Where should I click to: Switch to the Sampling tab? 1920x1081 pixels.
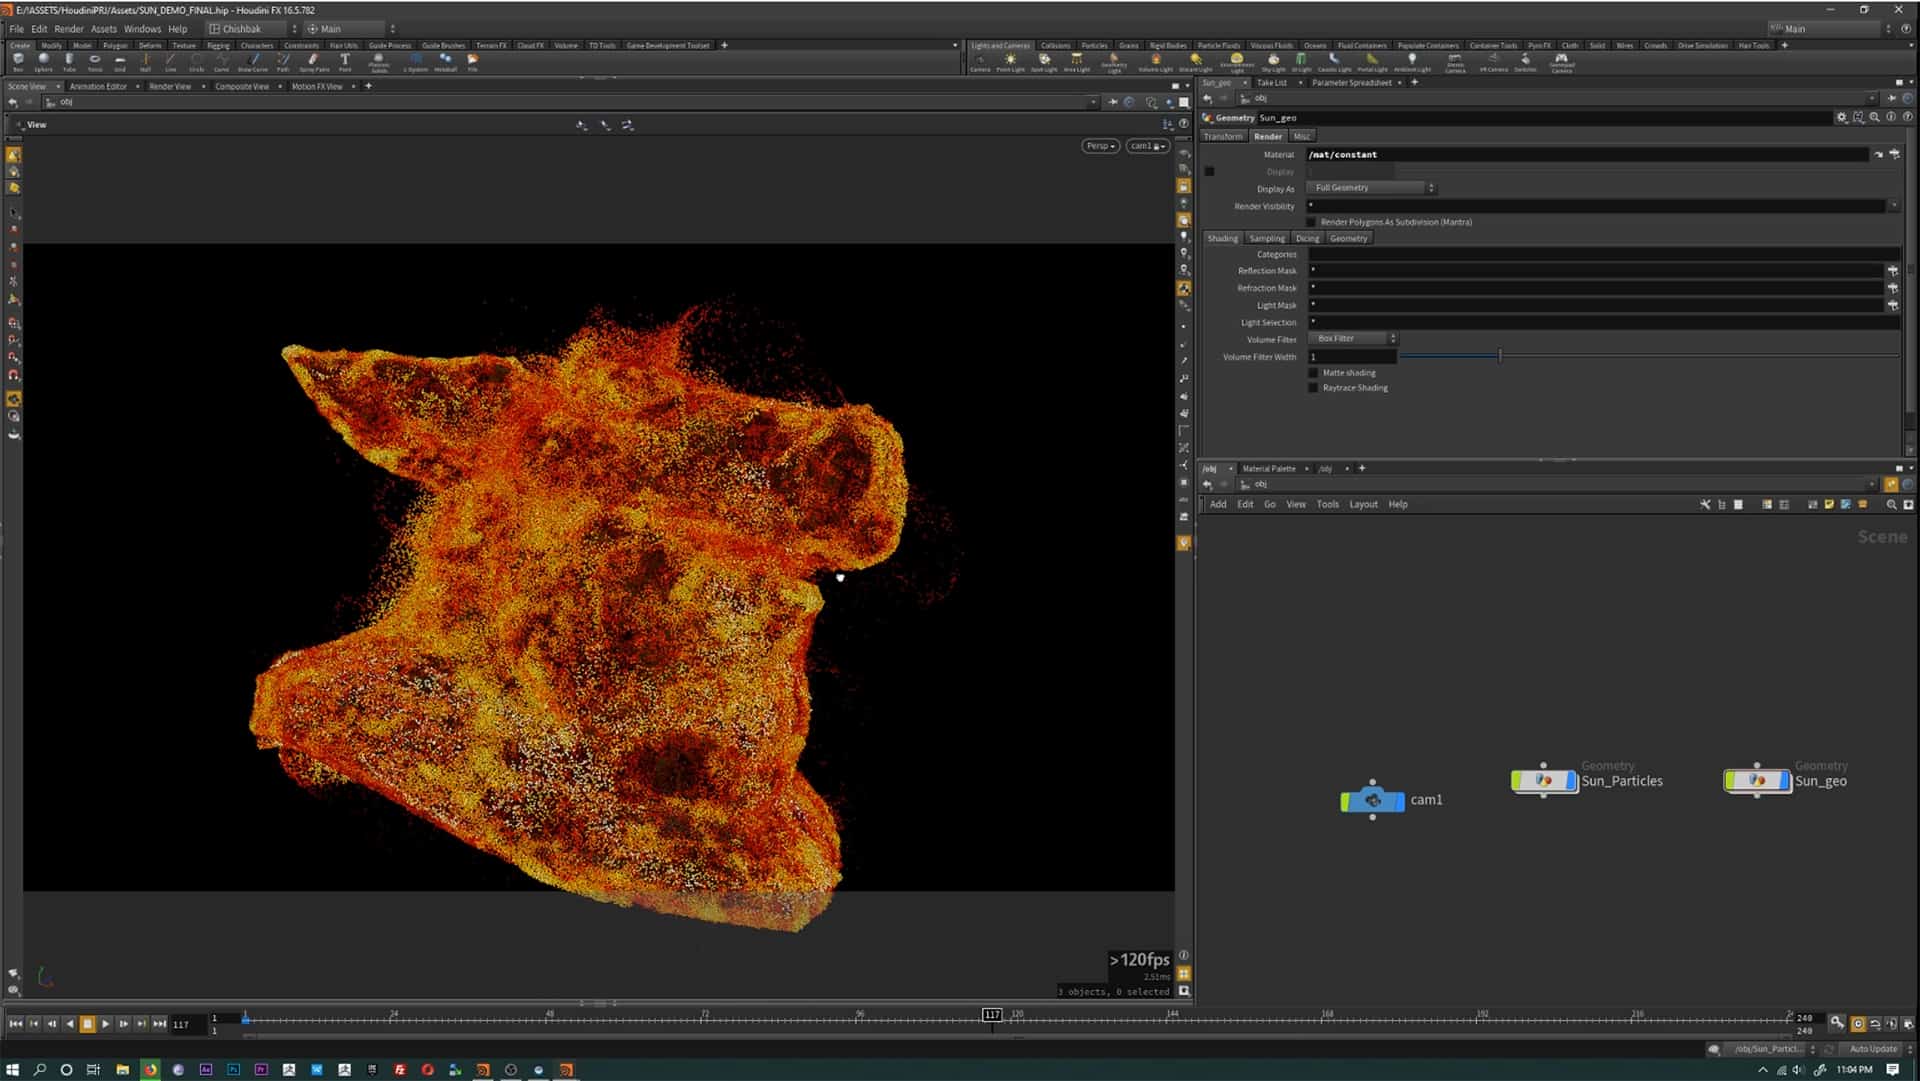1266,239
